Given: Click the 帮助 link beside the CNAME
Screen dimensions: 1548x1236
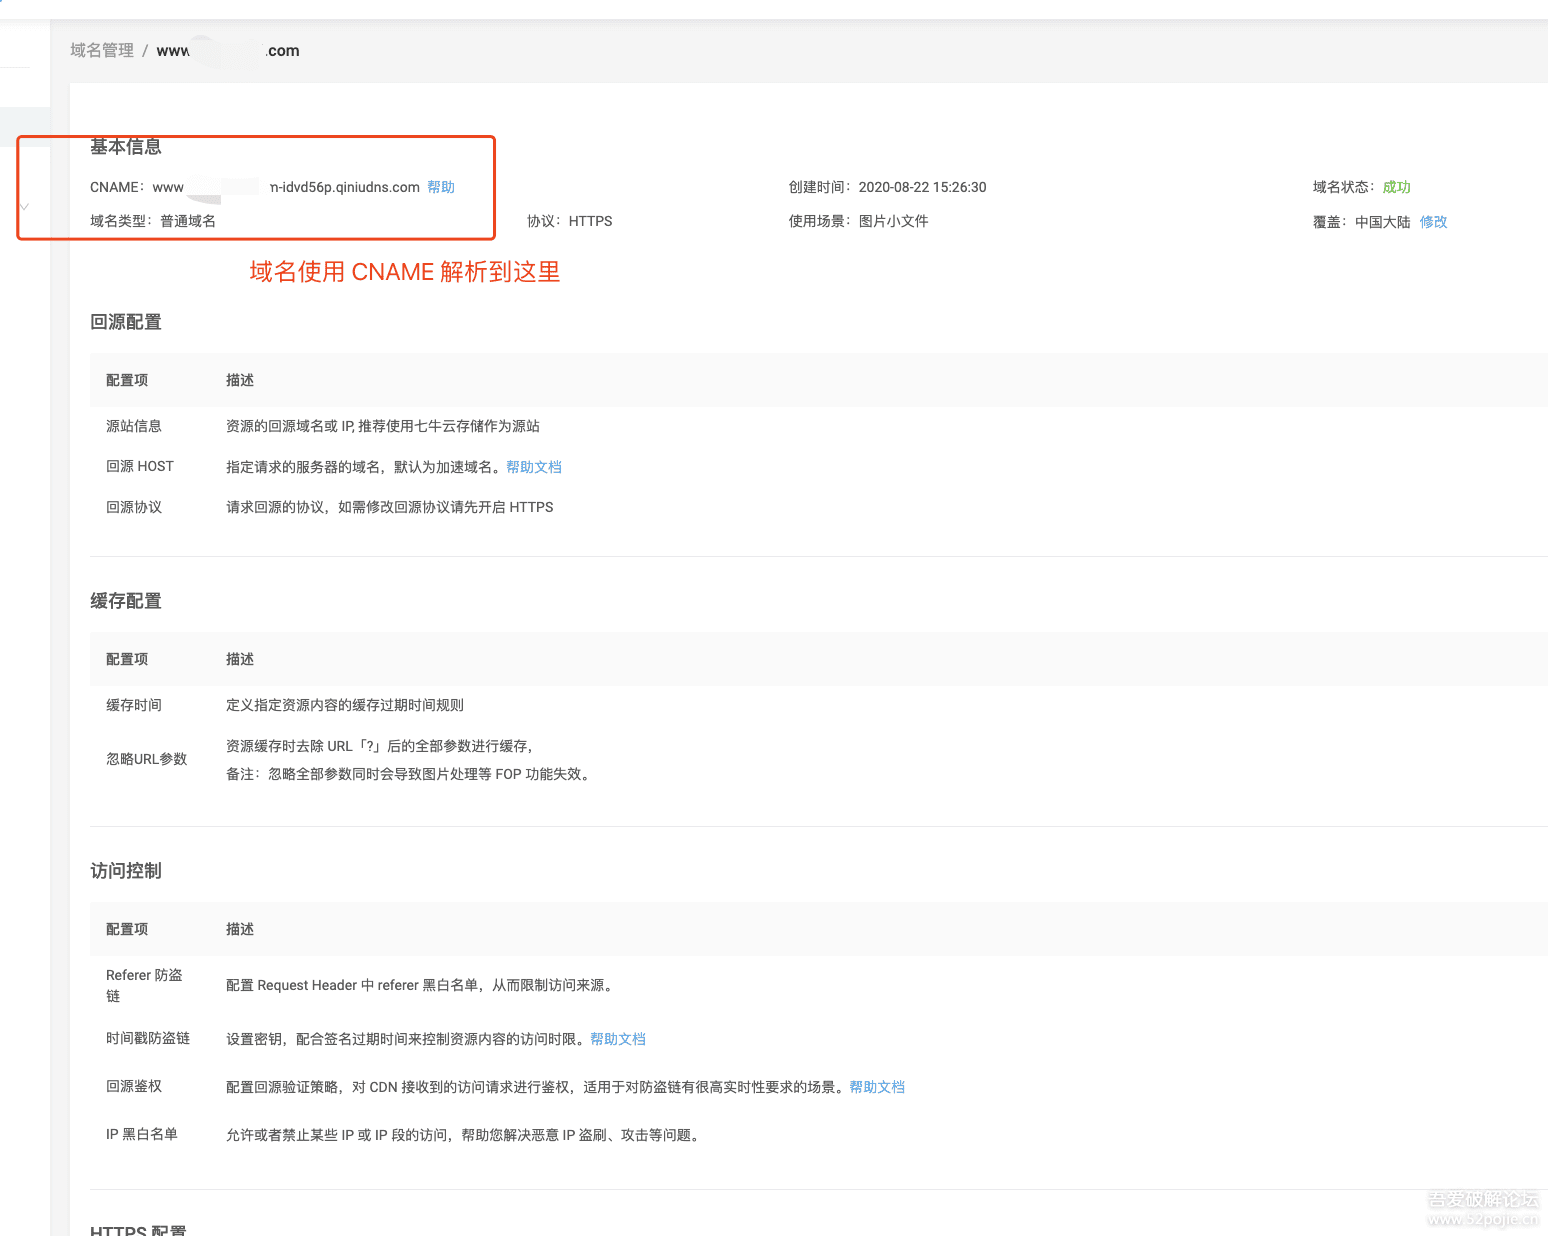Looking at the screenshot, I should (x=440, y=187).
